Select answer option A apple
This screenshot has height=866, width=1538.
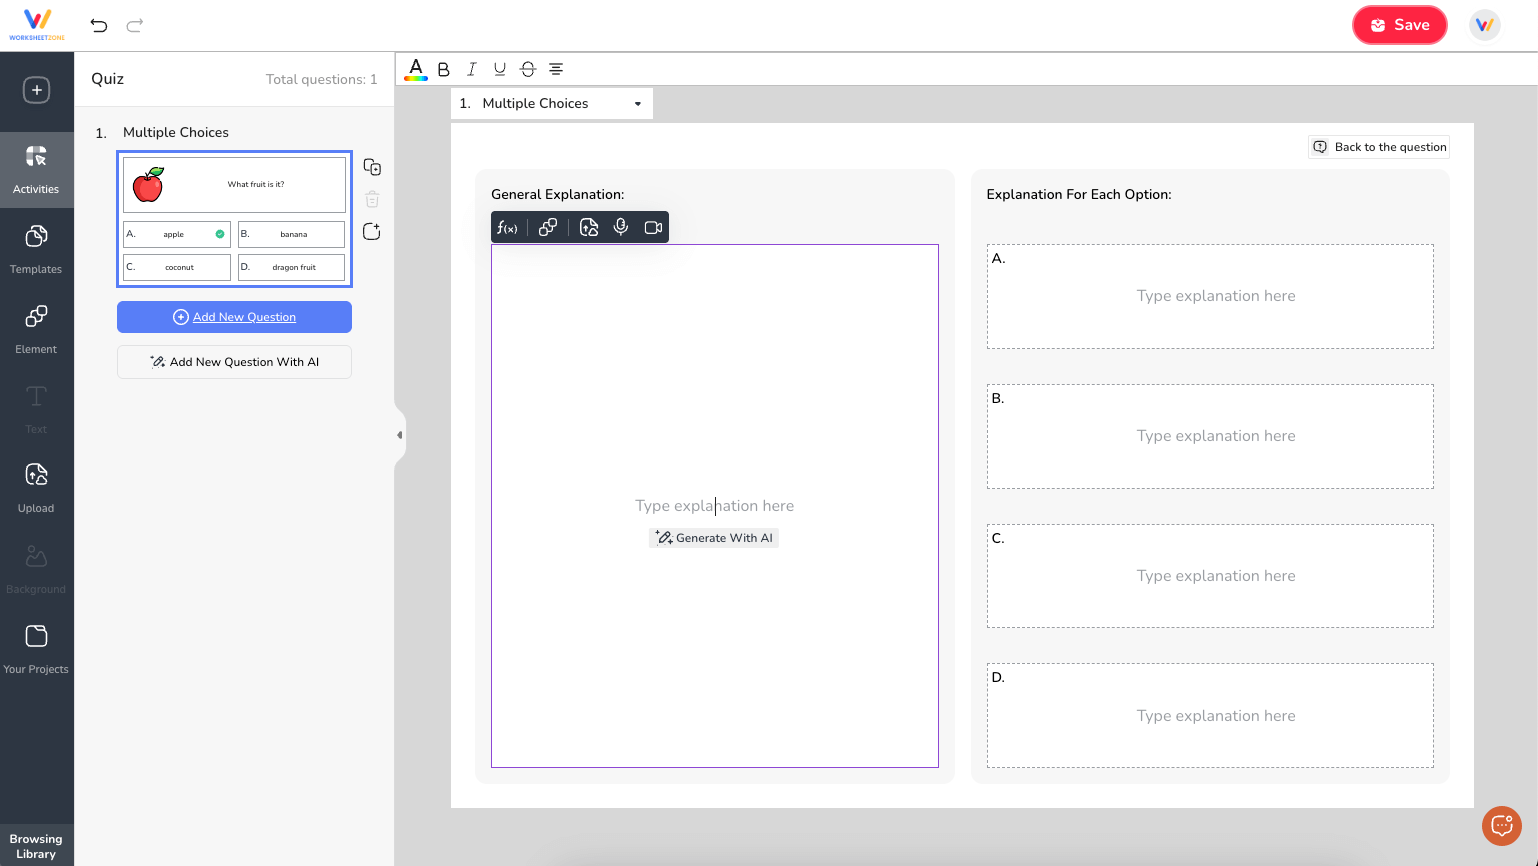pos(177,234)
